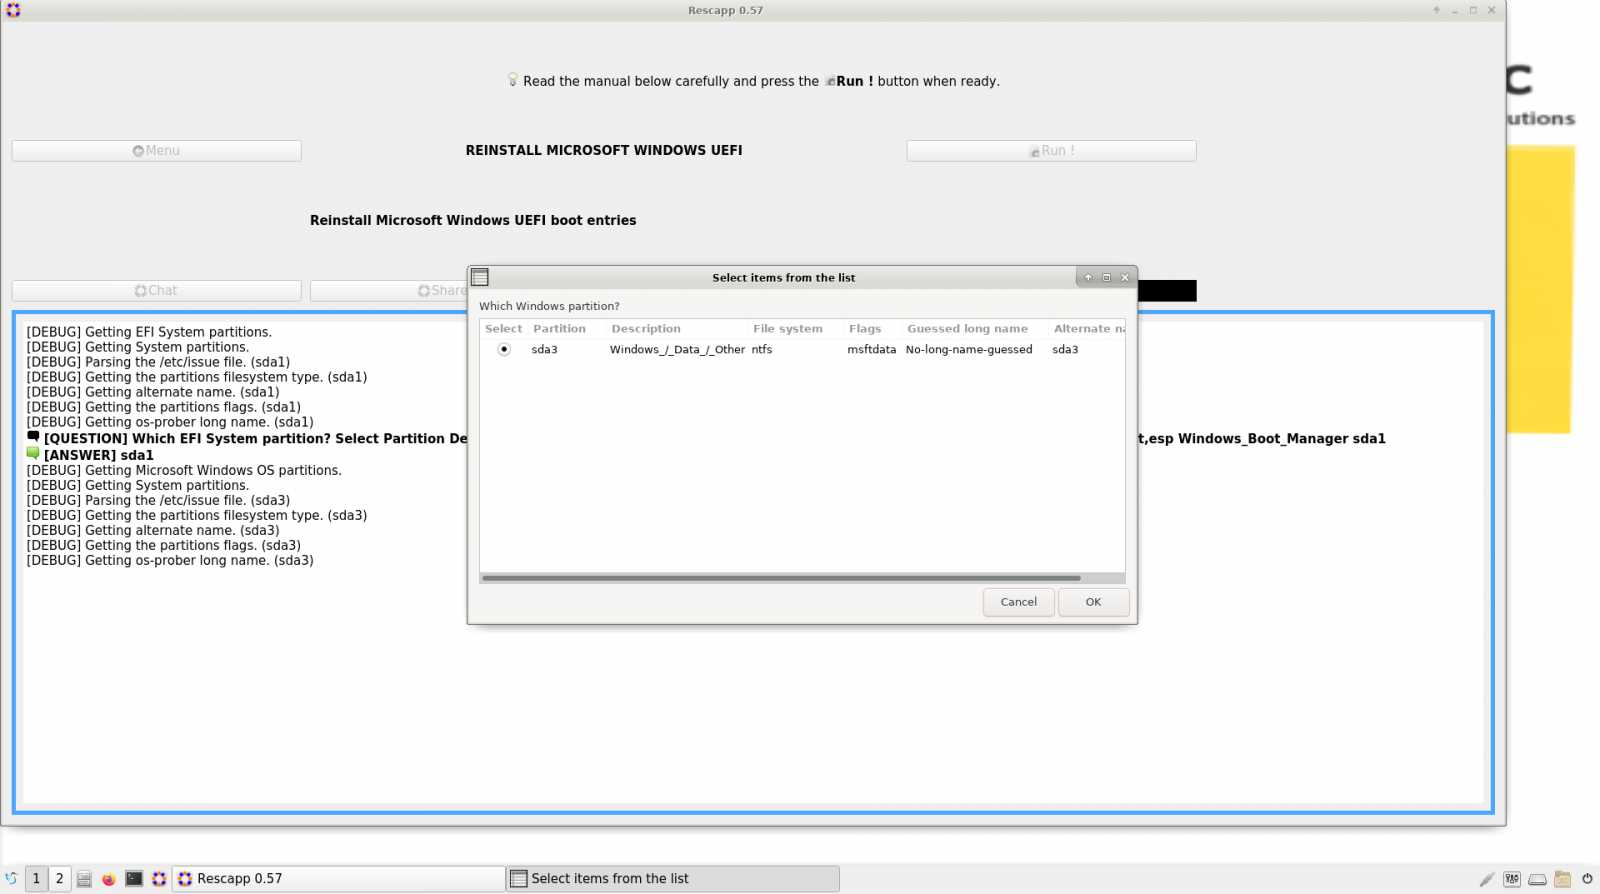This screenshot has width=1600, height=894.
Task: Click the removable drive tray icon
Action: 1537,880
